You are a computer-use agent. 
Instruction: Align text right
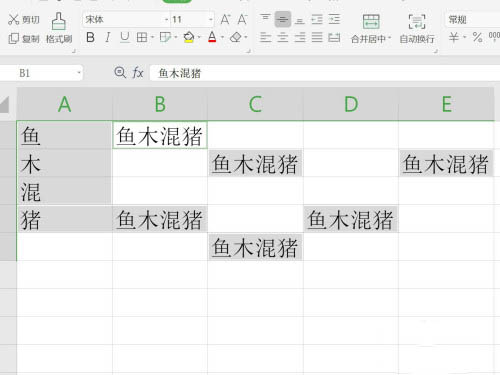point(300,37)
